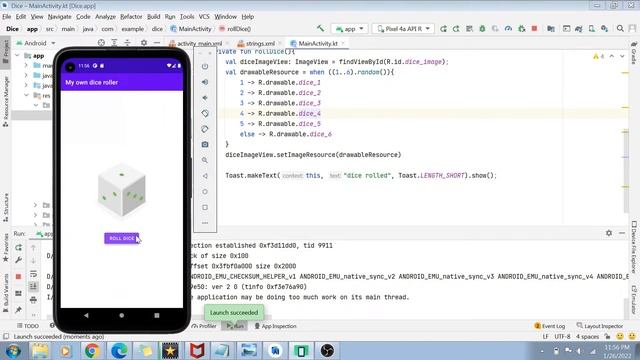The width and height of the screenshot is (640, 360).
Task: Open the 4 spaces indent selector
Action: pyautogui.click(x=587, y=337)
